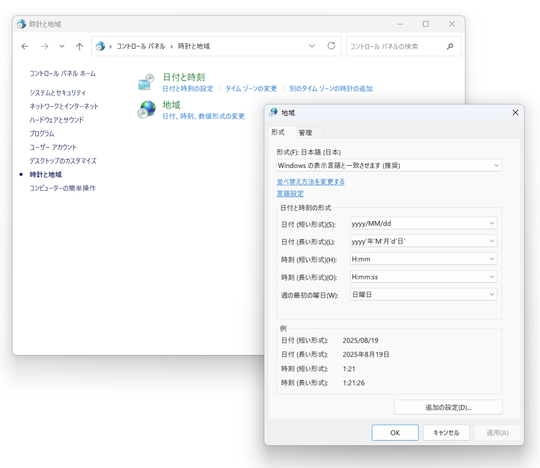
Task: Go up one level with the up arrow
Action: [80, 46]
